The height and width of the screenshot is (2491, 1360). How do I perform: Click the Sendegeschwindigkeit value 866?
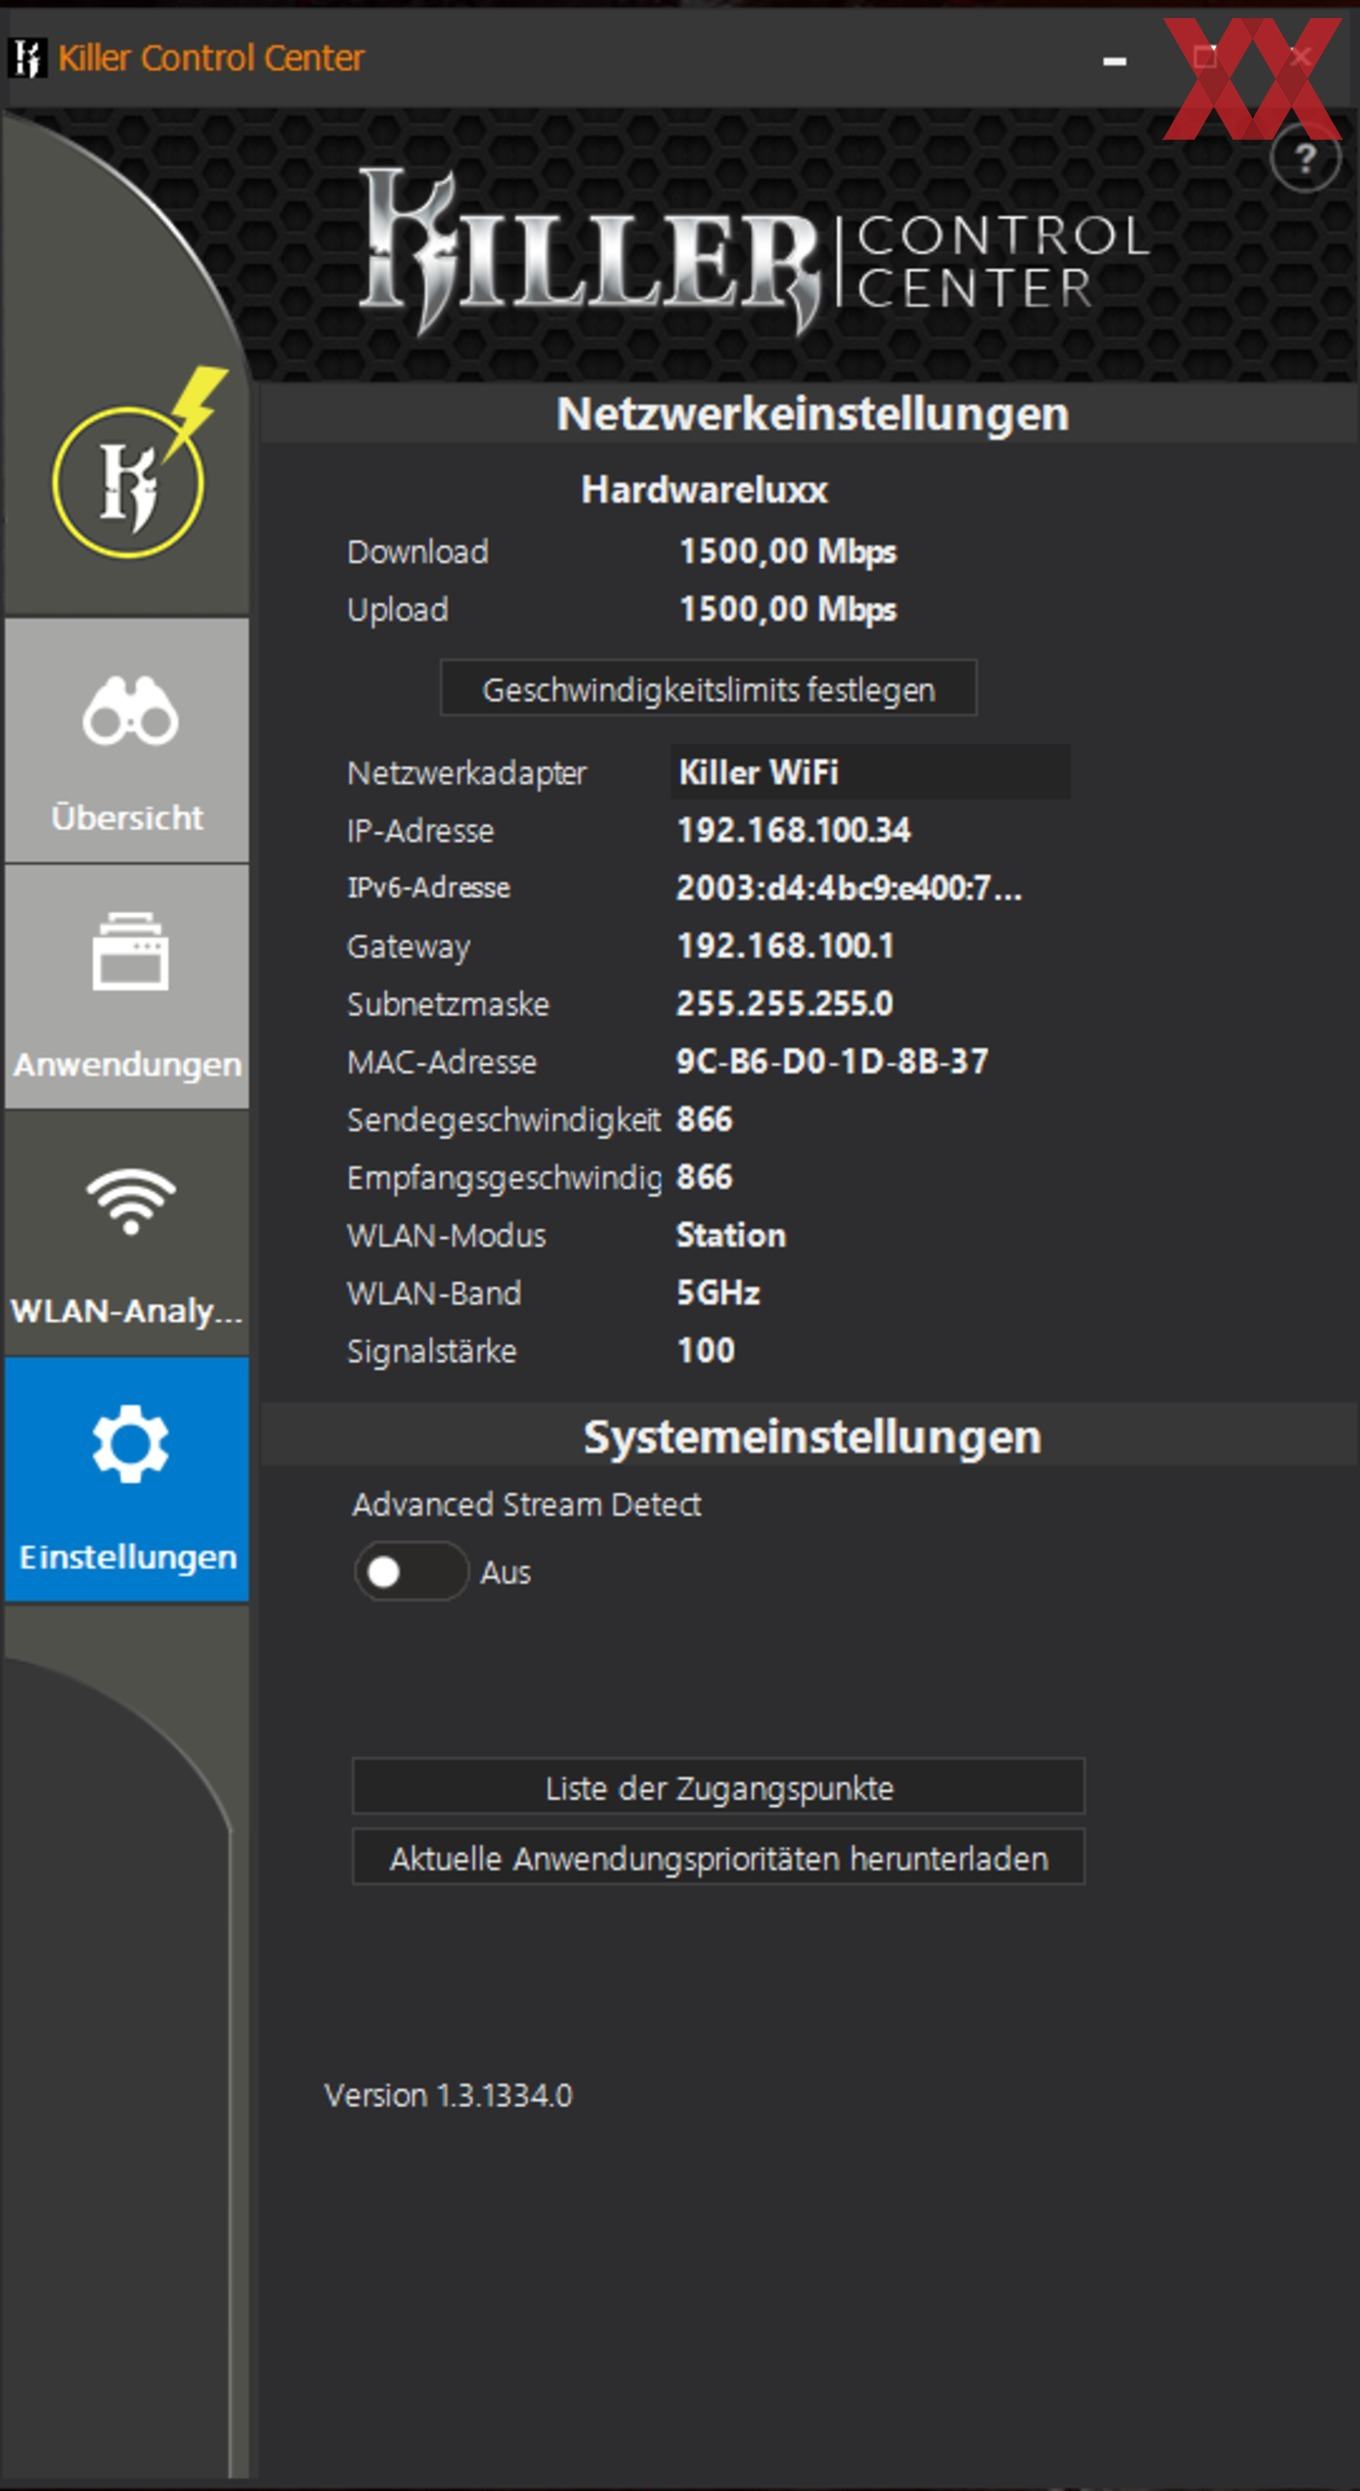point(704,1119)
